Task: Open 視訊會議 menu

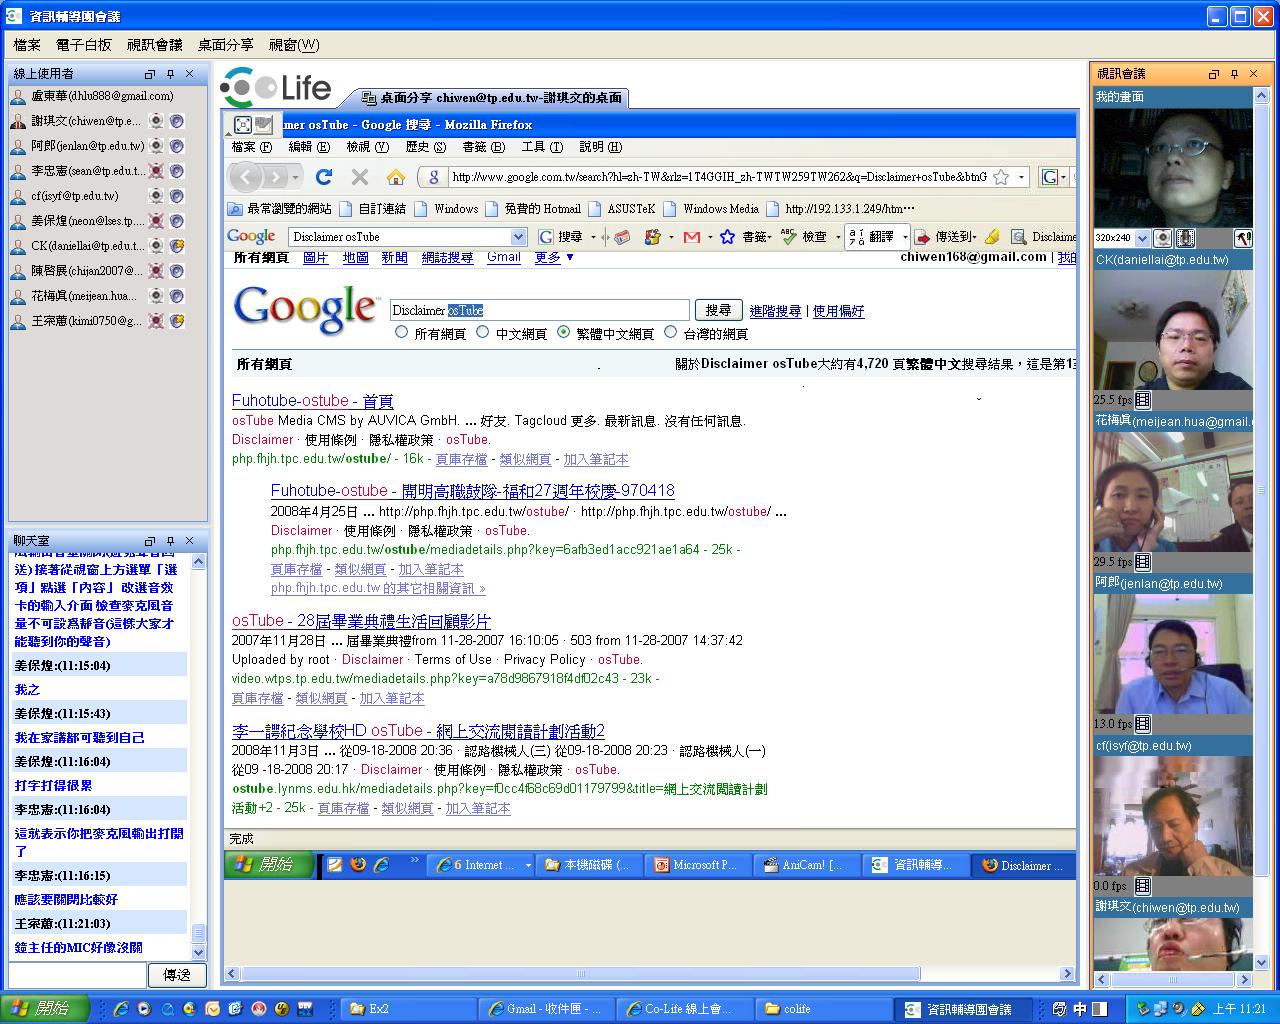Action: [155, 45]
